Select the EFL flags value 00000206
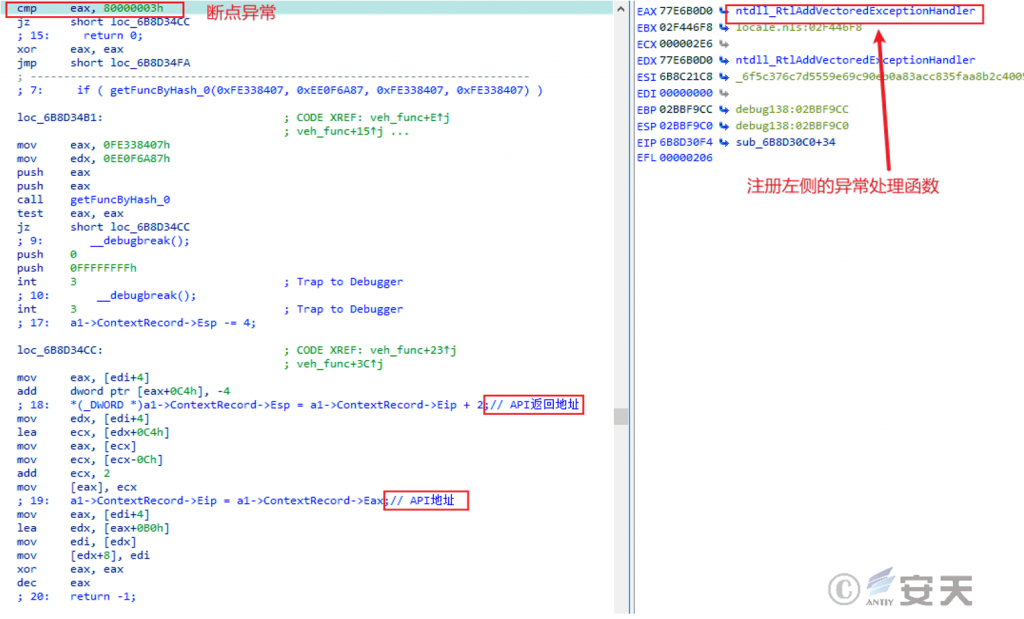 [x=686, y=158]
